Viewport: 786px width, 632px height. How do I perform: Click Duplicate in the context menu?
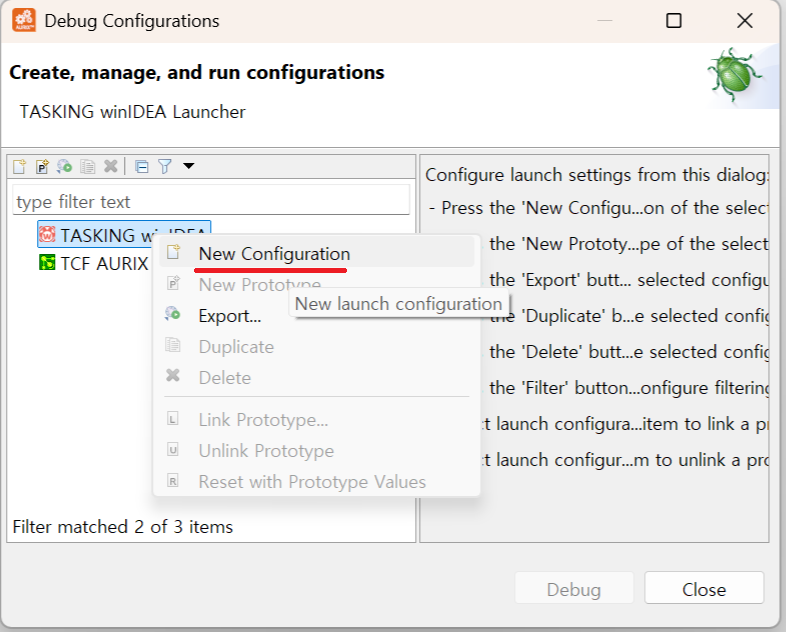click(236, 347)
